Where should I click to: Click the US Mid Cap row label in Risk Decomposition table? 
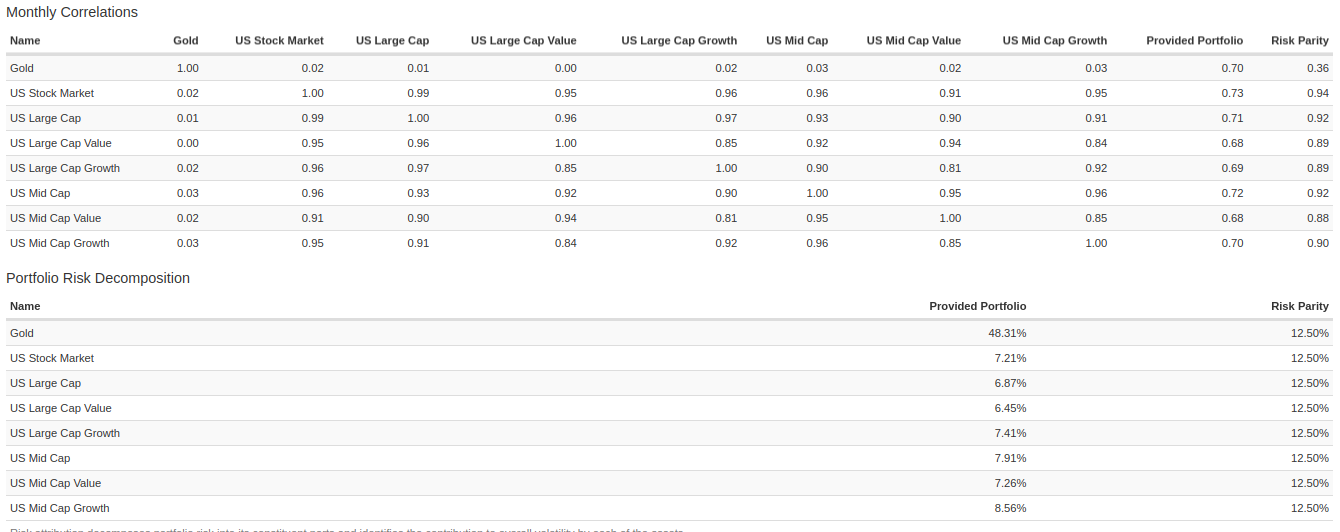pyautogui.click(x=40, y=458)
